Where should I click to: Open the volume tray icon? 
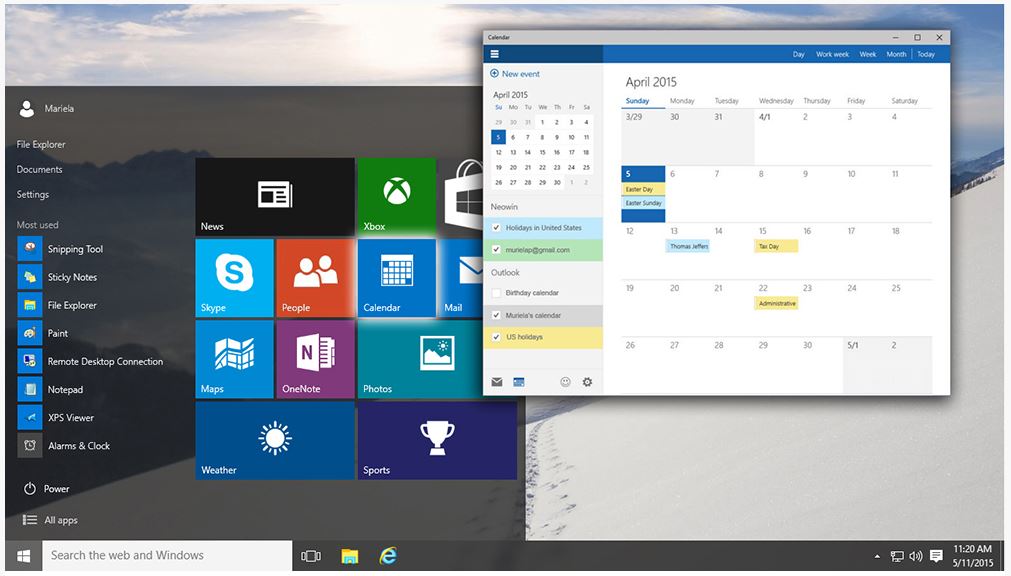coord(916,556)
